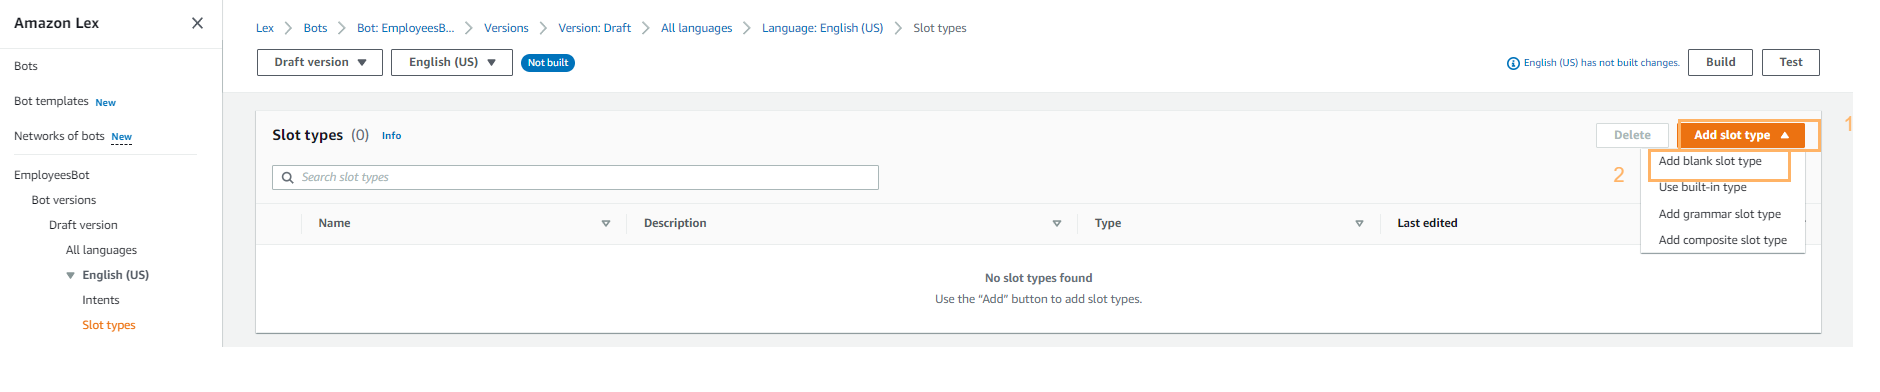
Task: Click the Type column header
Action: pyautogui.click(x=1108, y=223)
